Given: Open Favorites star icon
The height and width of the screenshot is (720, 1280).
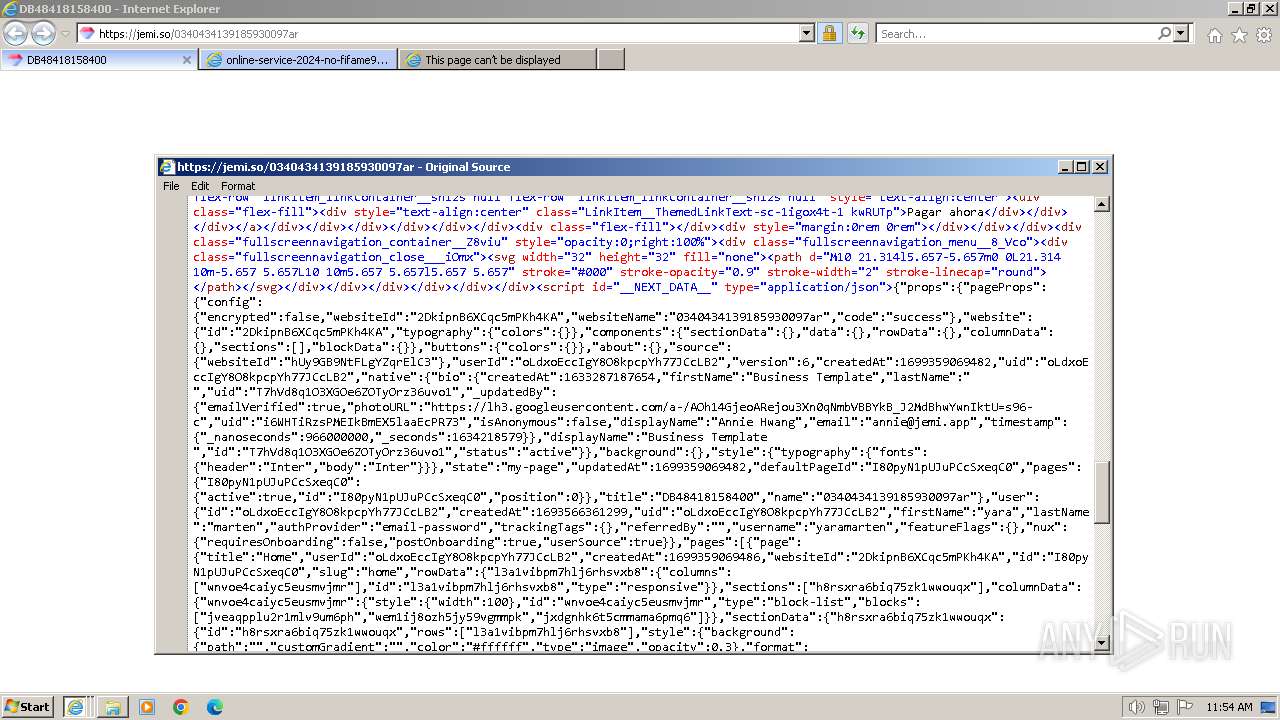Looking at the screenshot, I should tap(1239, 35).
